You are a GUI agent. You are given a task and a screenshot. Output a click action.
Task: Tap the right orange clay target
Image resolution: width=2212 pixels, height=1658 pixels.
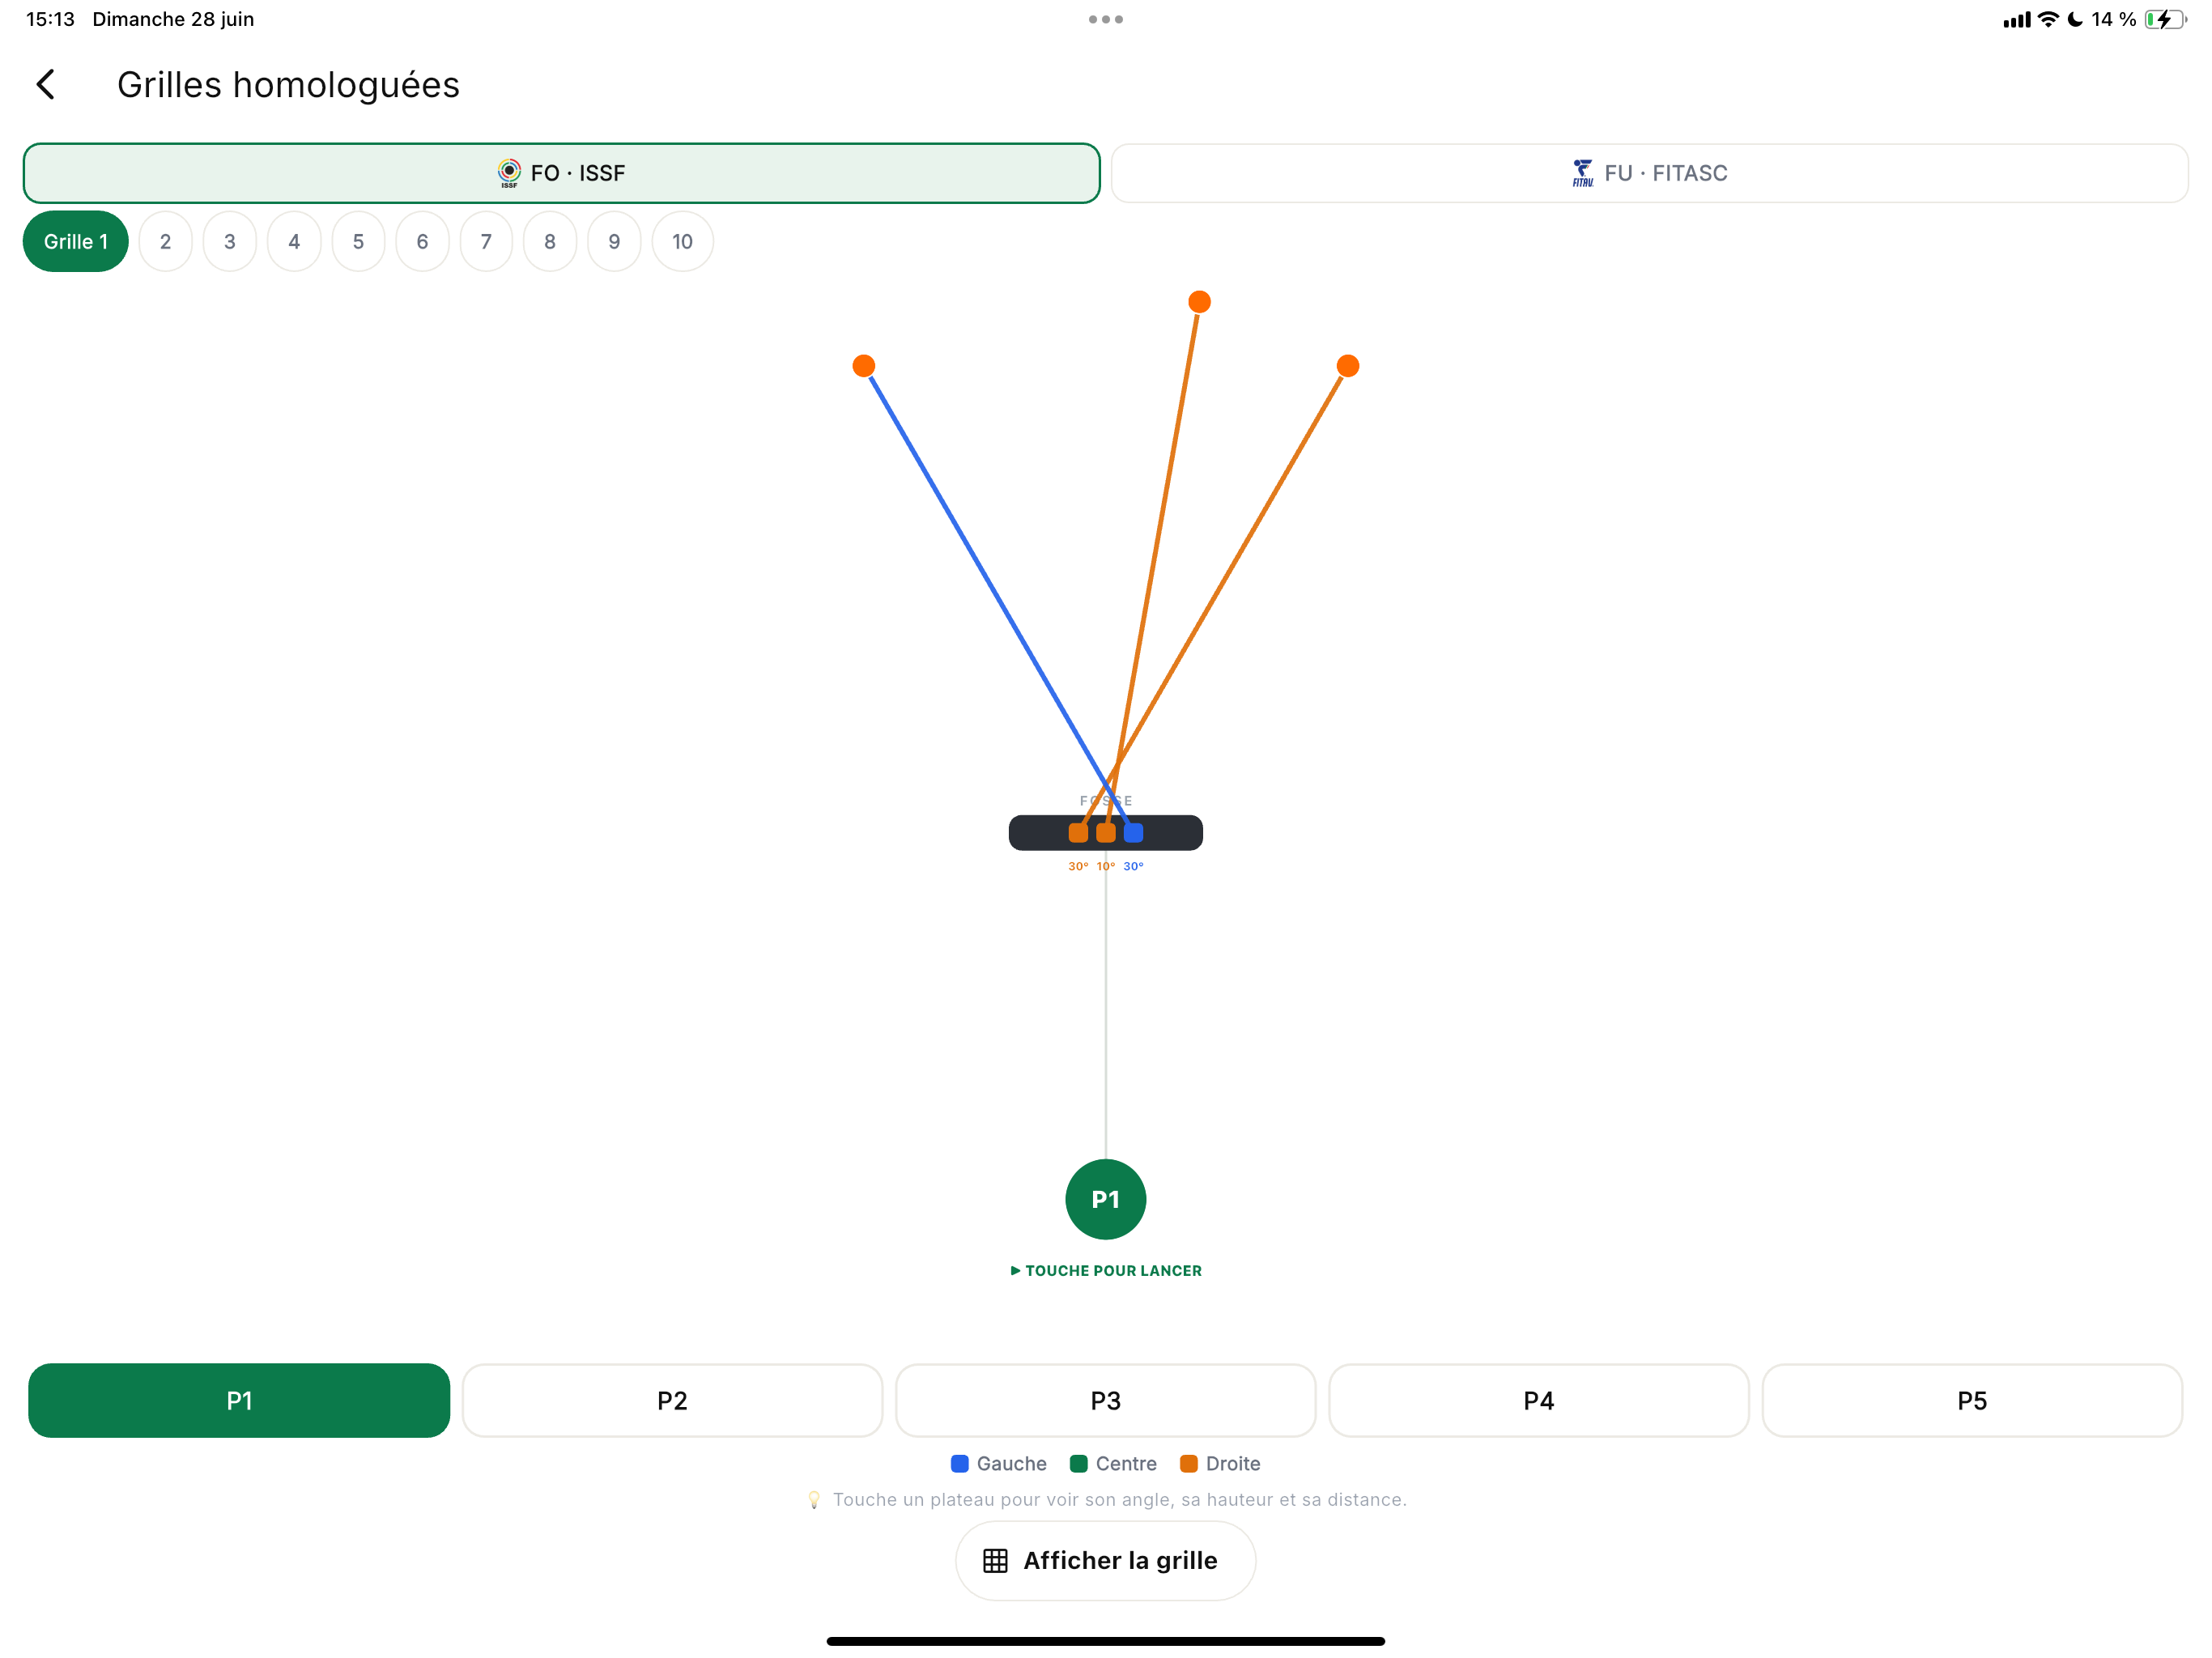[x=1348, y=366]
